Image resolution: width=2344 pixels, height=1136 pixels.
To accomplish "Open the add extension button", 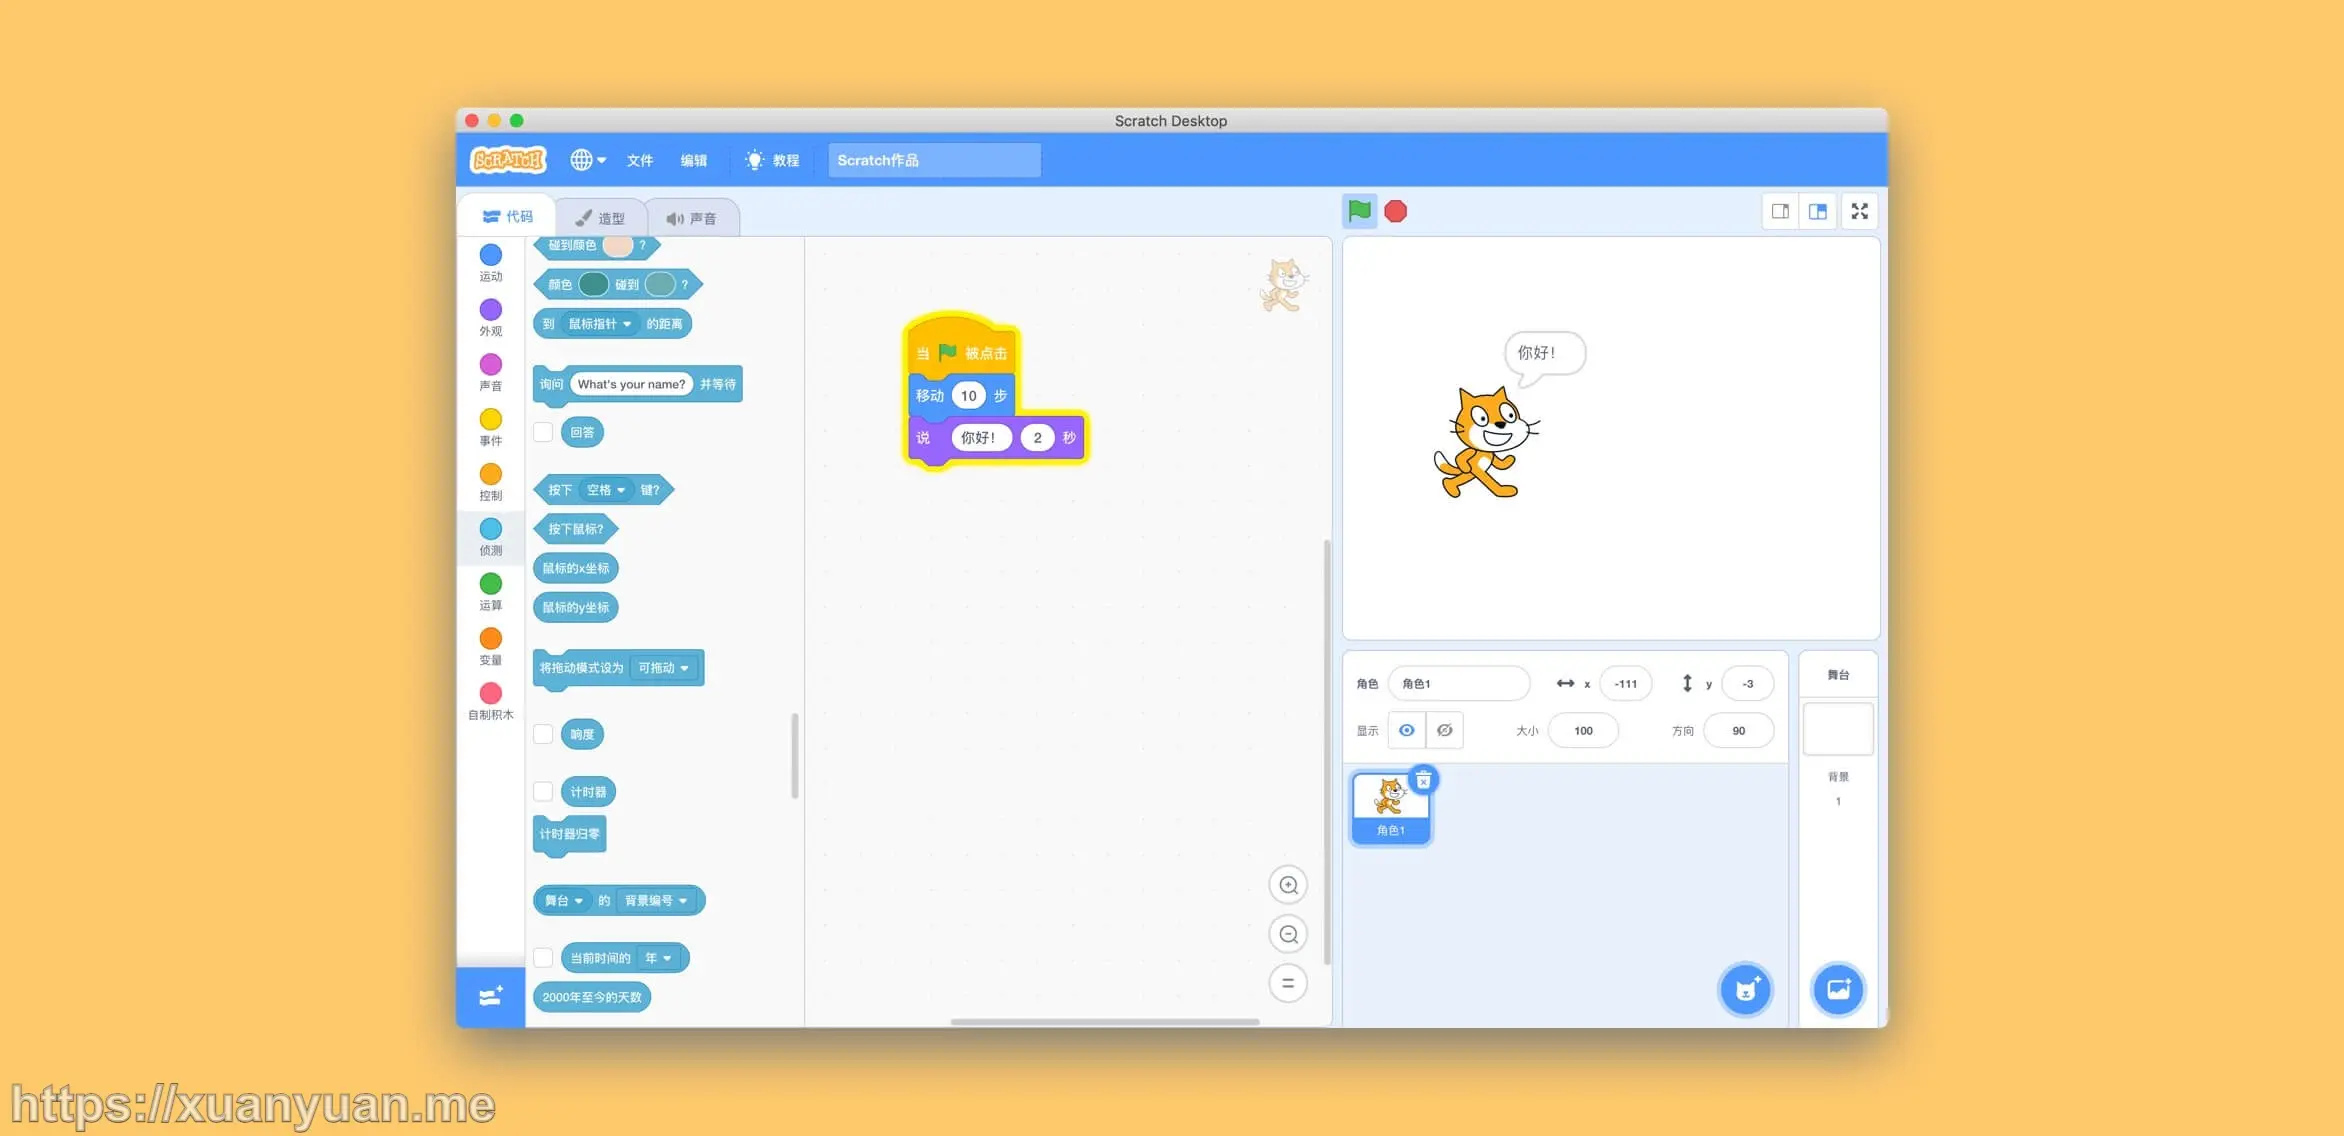I will coord(491,996).
